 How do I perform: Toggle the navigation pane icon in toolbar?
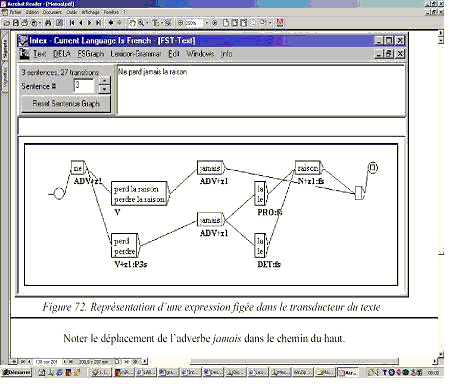[59, 23]
